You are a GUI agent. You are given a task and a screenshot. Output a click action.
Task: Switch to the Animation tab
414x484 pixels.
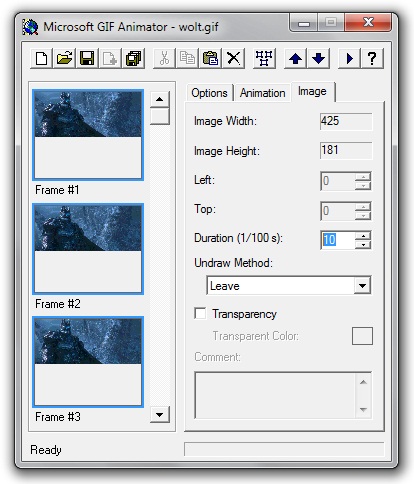(263, 93)
